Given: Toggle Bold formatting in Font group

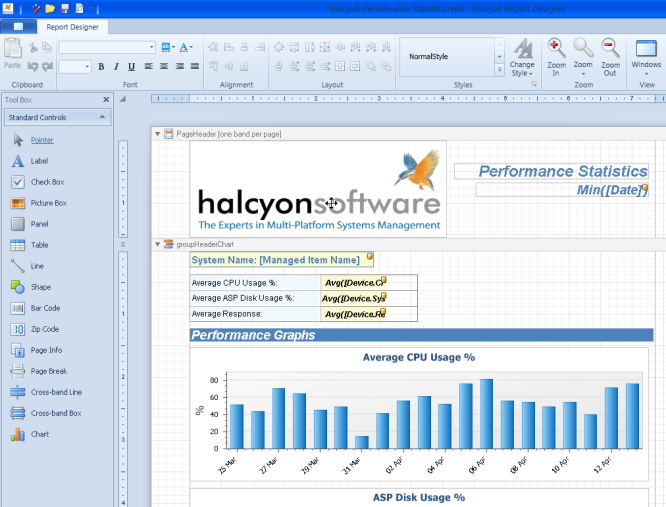Looking at the screenshot, I should point(101,67).
